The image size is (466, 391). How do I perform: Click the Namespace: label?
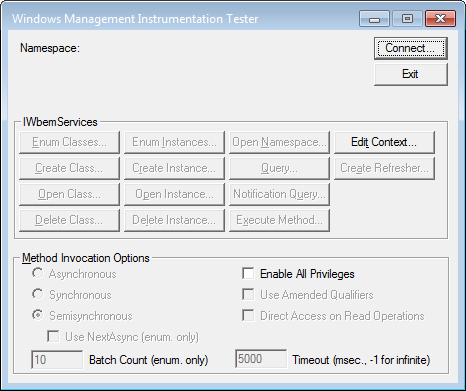click(x=50, y=48)
